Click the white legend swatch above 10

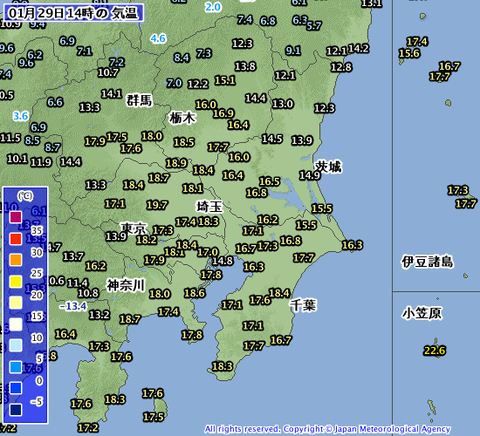point(16,324)
